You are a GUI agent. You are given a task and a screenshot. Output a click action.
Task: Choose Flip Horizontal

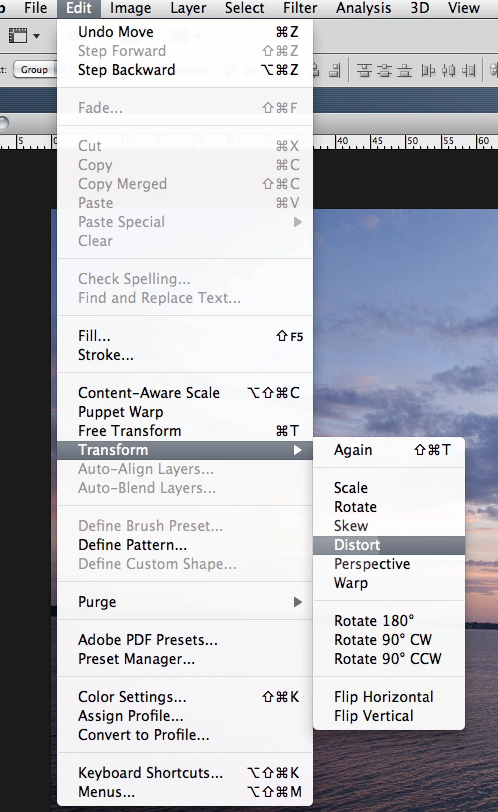389,697
